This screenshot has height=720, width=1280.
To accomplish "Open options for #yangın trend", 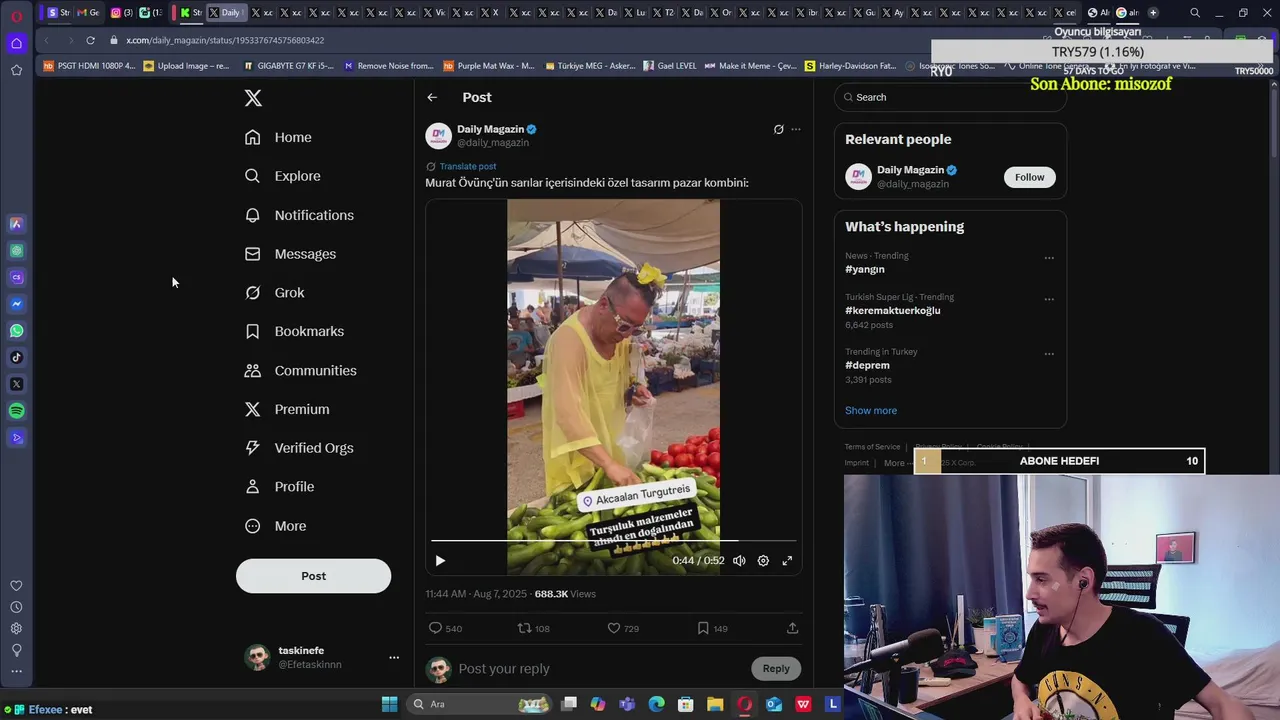I will (1049, 258).
